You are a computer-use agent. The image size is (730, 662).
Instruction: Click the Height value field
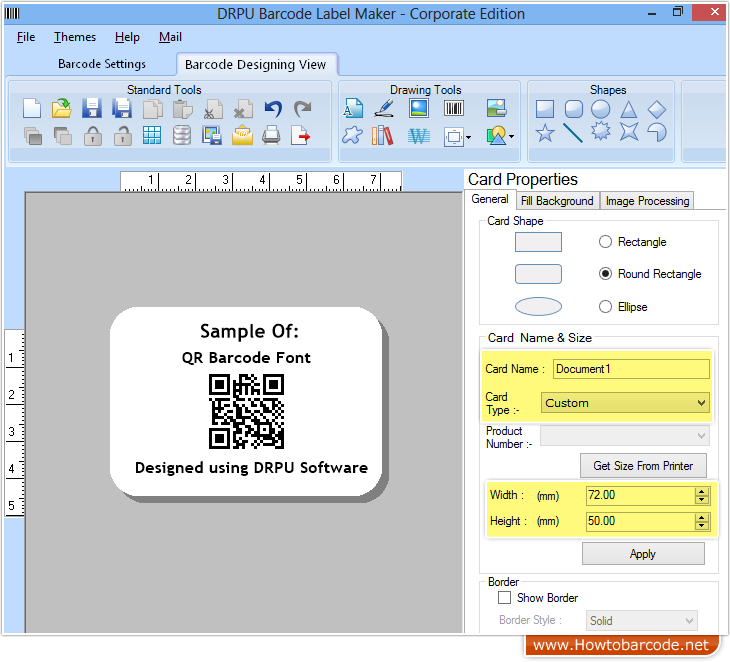pos(641,521)
